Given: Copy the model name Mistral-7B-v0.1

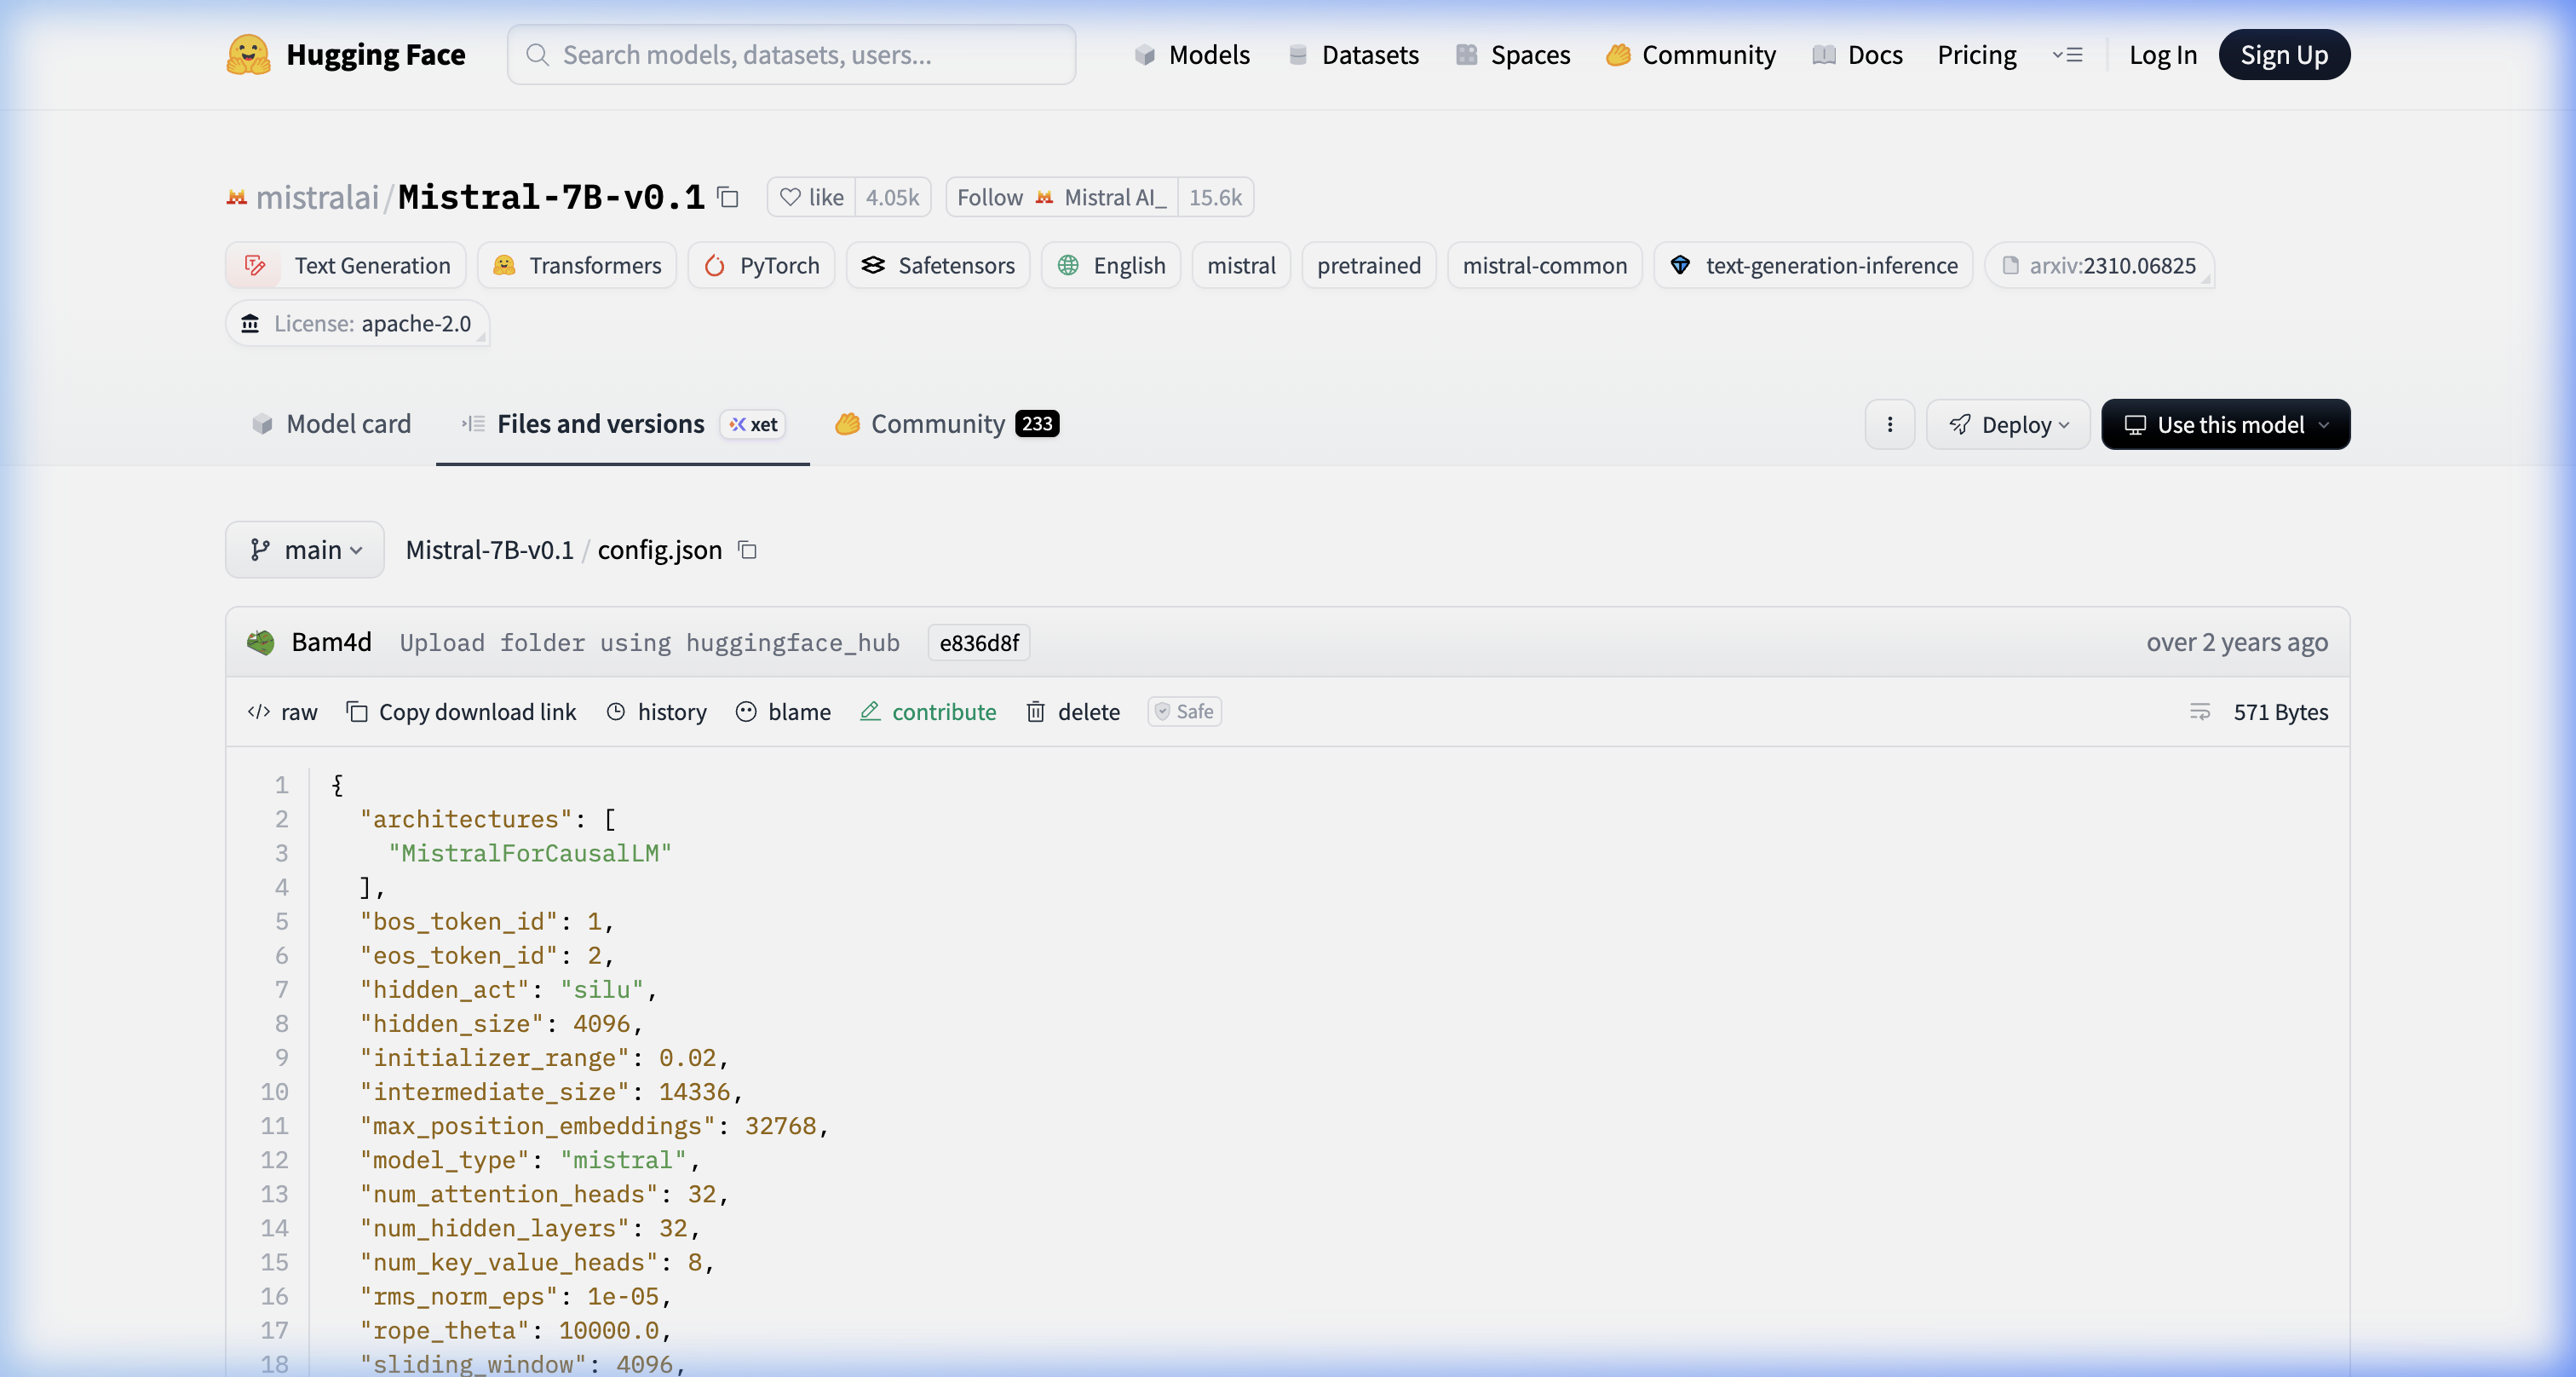Looking at the screenshot, I should coord(727,197).
